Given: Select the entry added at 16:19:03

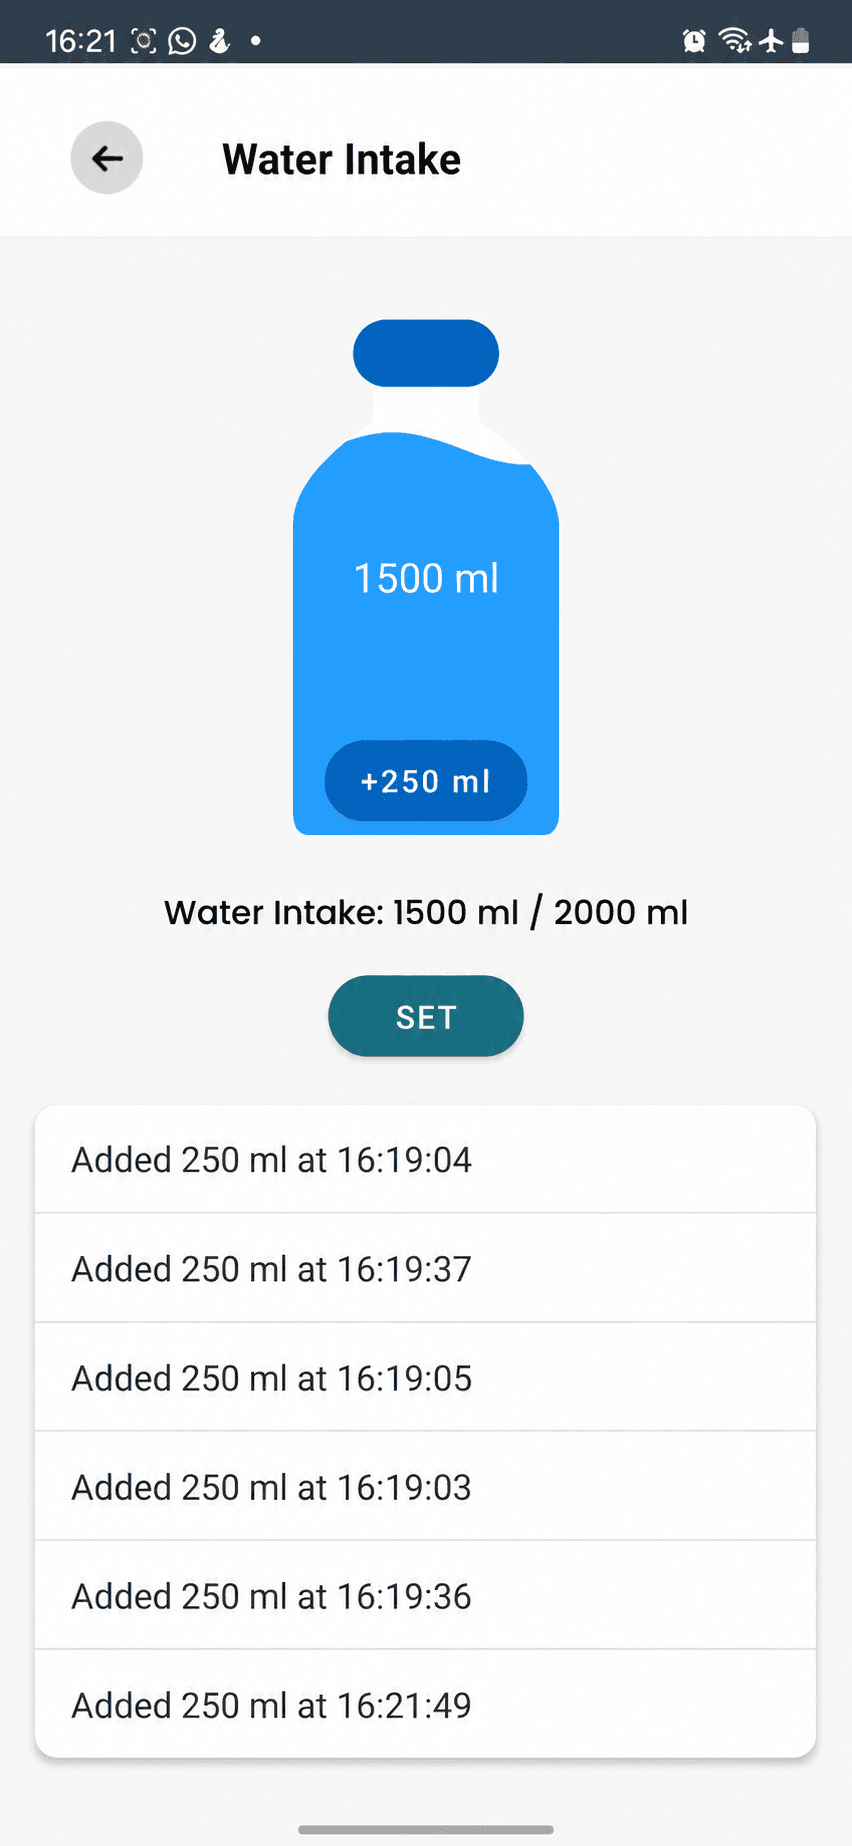Looking at the screenshot, I should pos(426,1487).
